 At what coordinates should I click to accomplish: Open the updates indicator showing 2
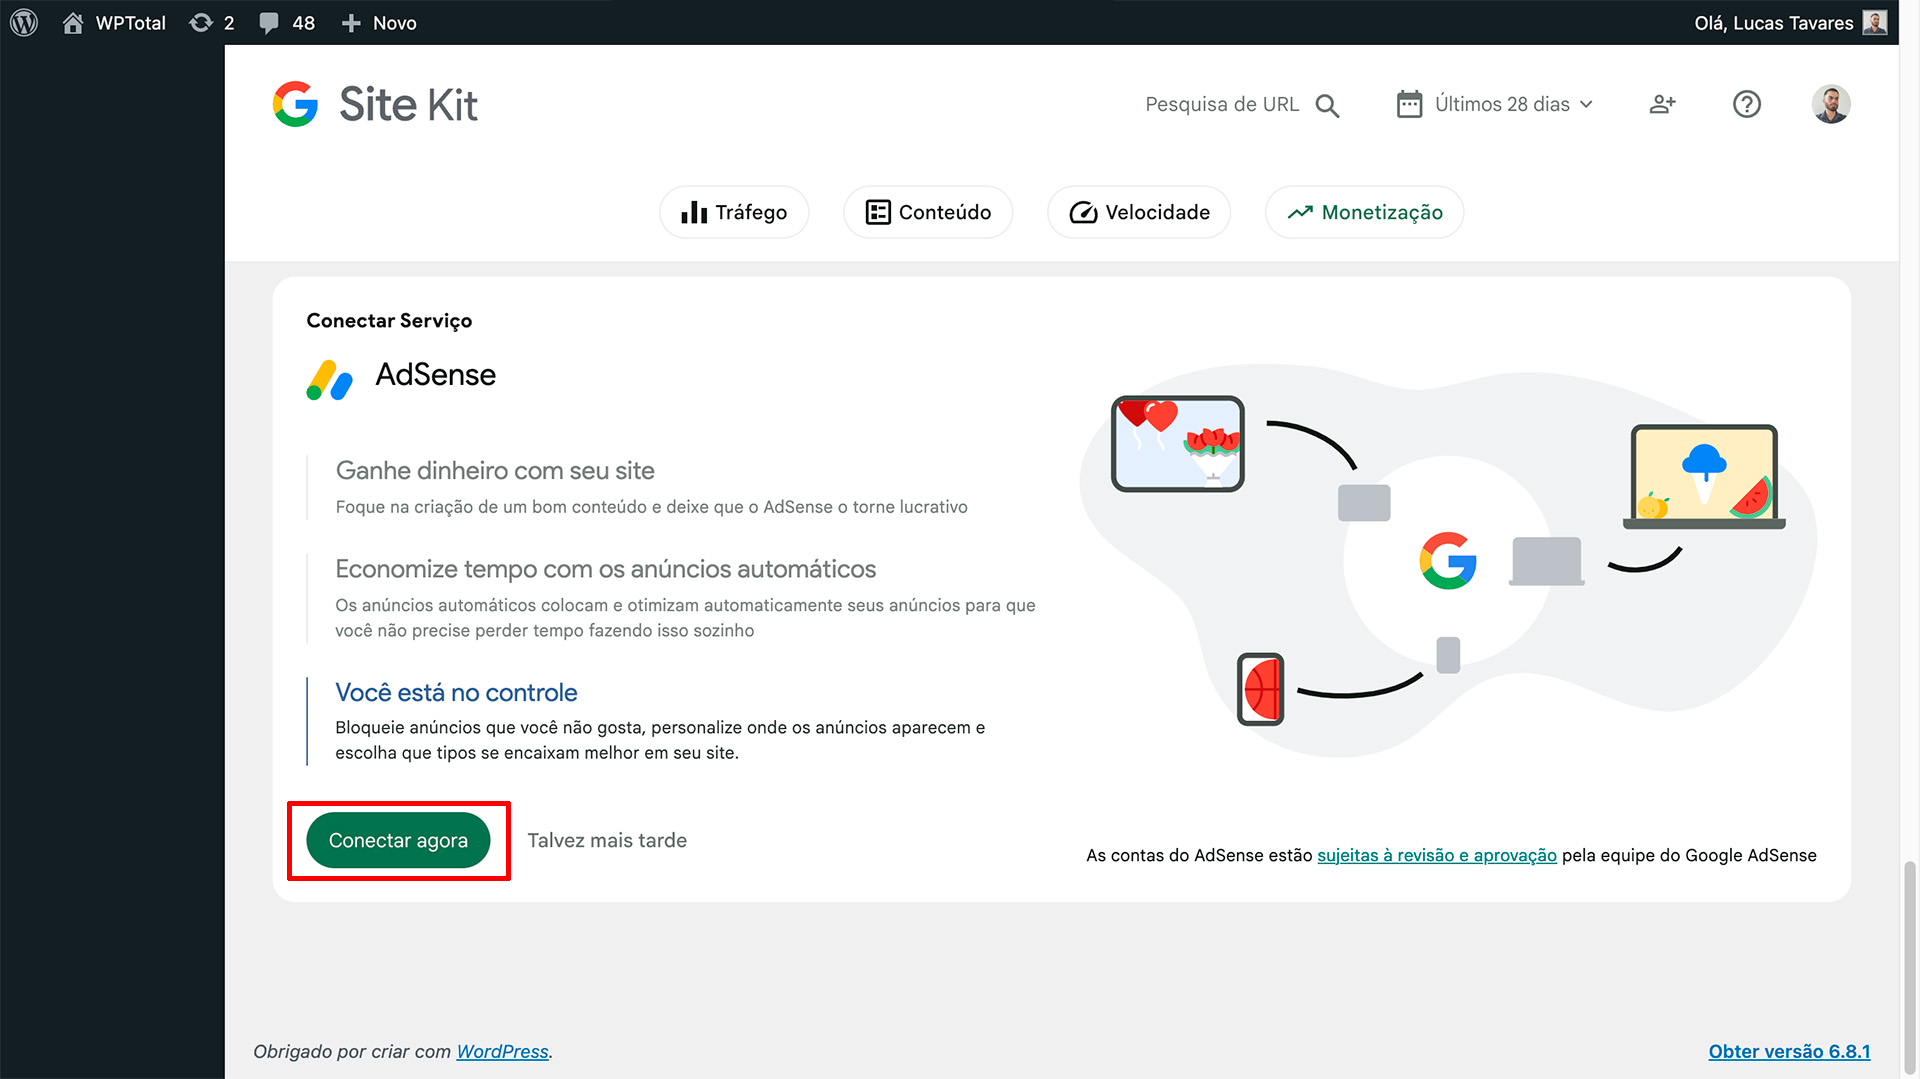[212, 22]
